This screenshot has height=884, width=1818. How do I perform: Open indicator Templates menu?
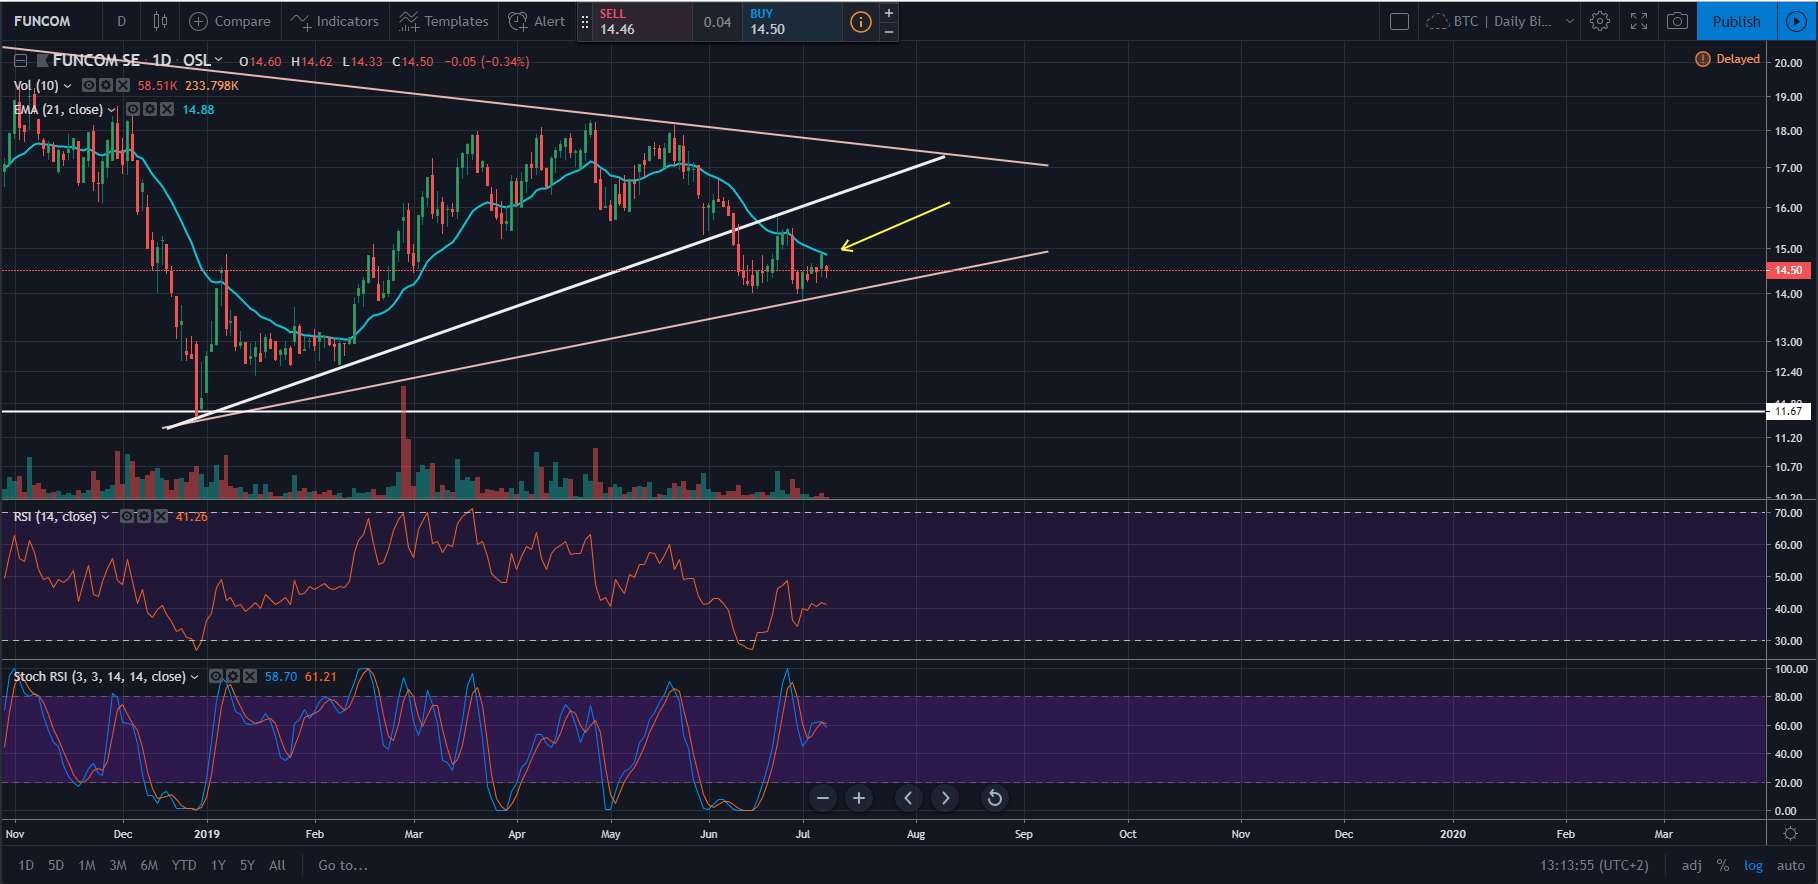pos(443,21)
